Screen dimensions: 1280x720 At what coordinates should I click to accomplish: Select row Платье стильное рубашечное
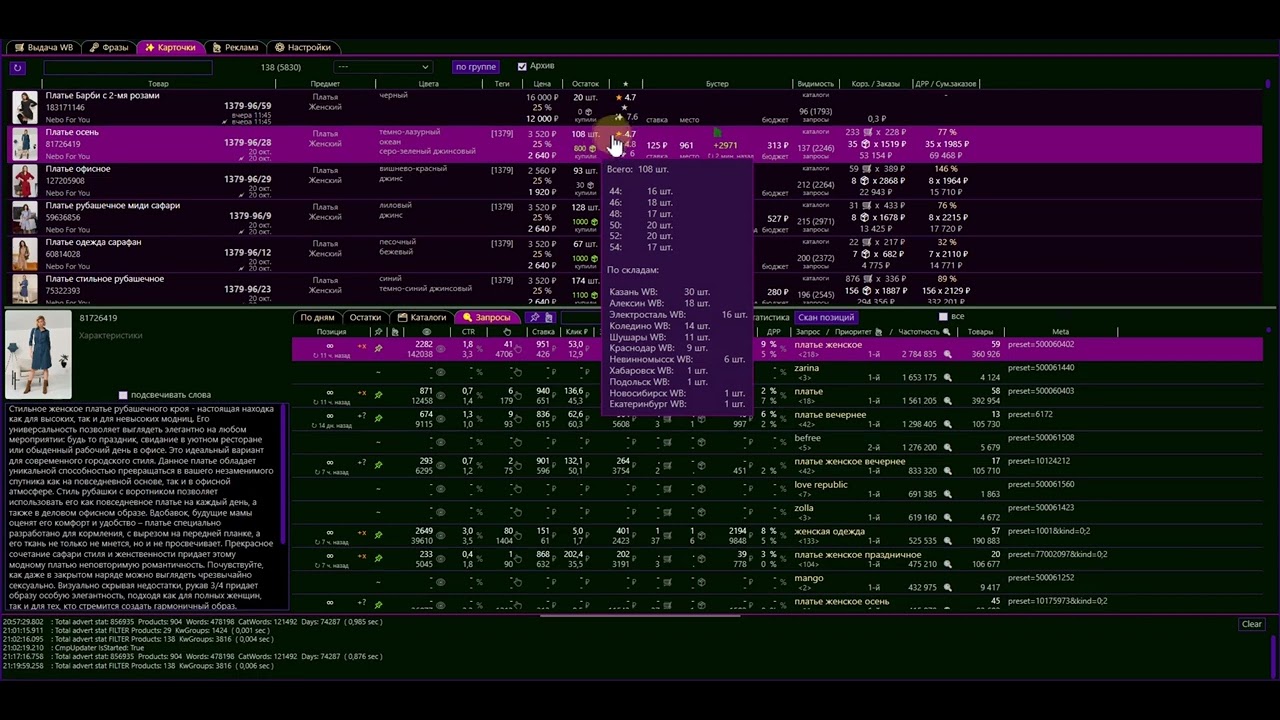(x=636, y=289)
